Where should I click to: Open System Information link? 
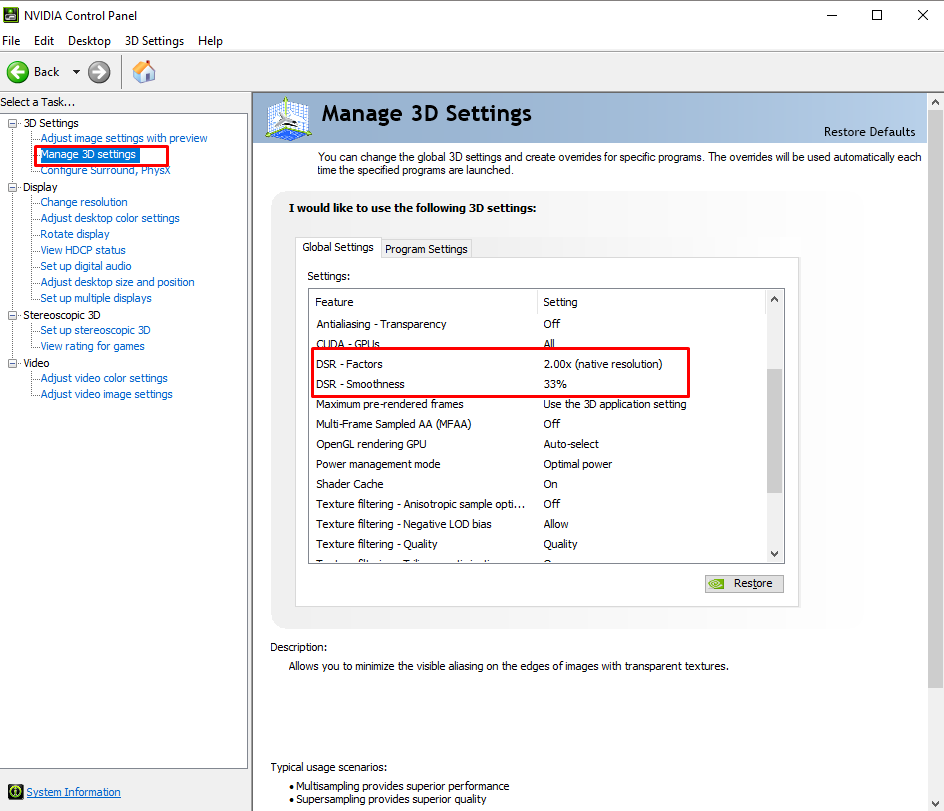(x=73, y=792)
